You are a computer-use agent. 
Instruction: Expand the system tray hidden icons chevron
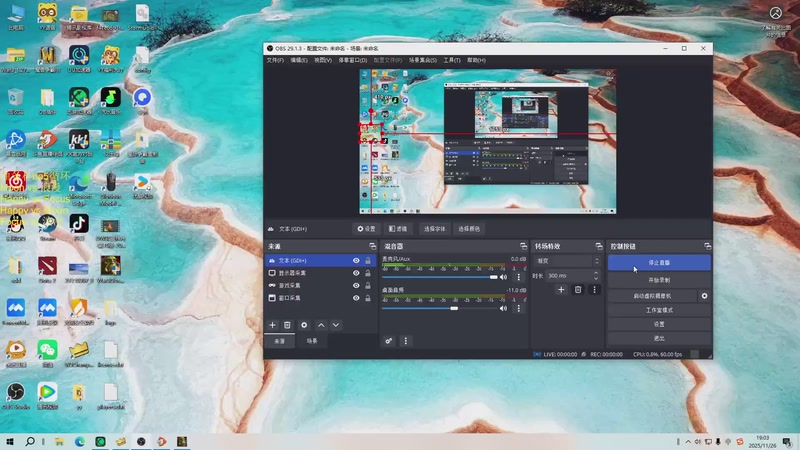coord(688,442)
